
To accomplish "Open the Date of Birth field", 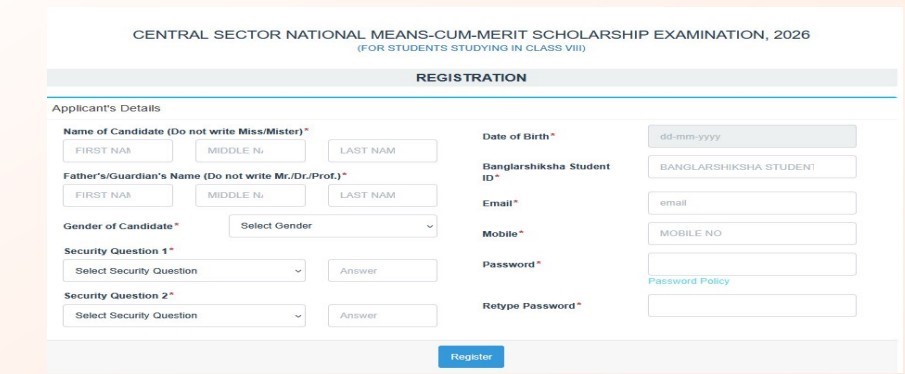I will [752, 137].
